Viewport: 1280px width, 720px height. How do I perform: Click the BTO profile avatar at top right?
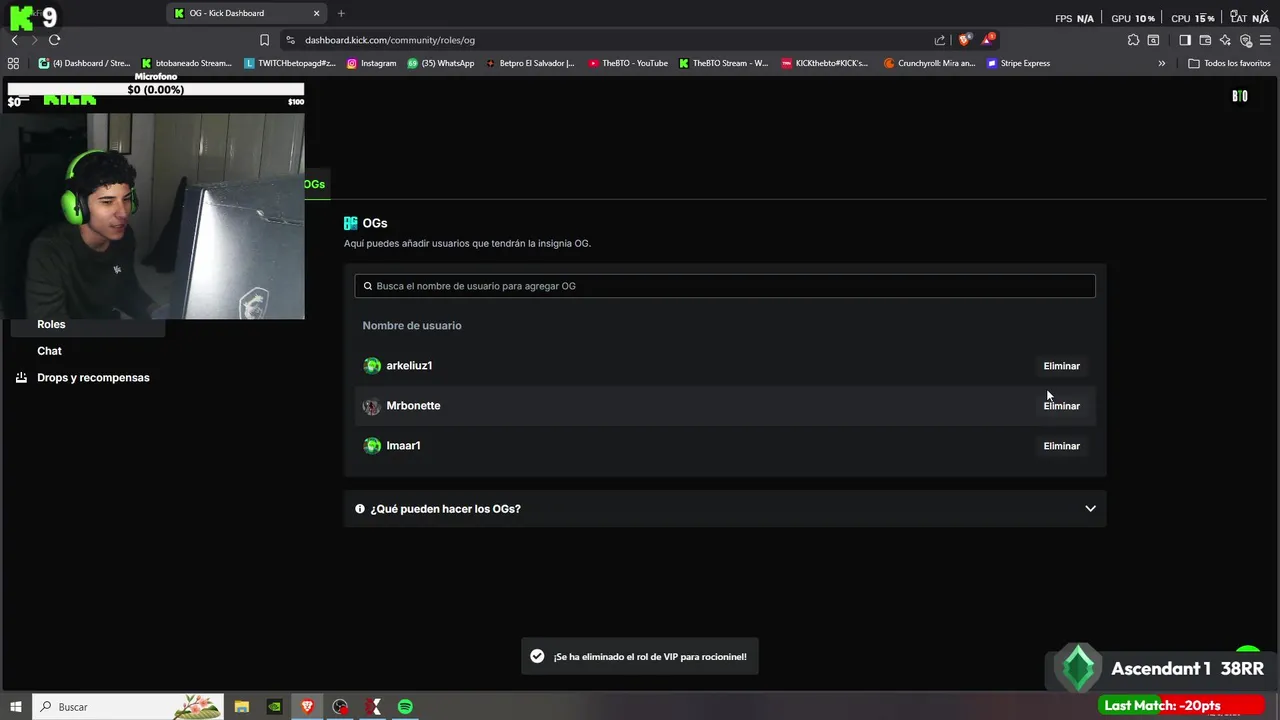pos(1240,96)
